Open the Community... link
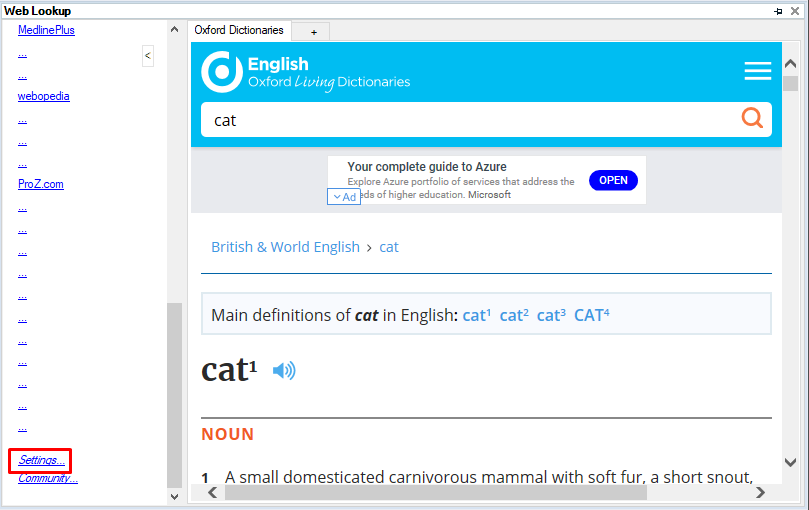The height and width of the screenshot is (510, 809). tap(48, 479)
